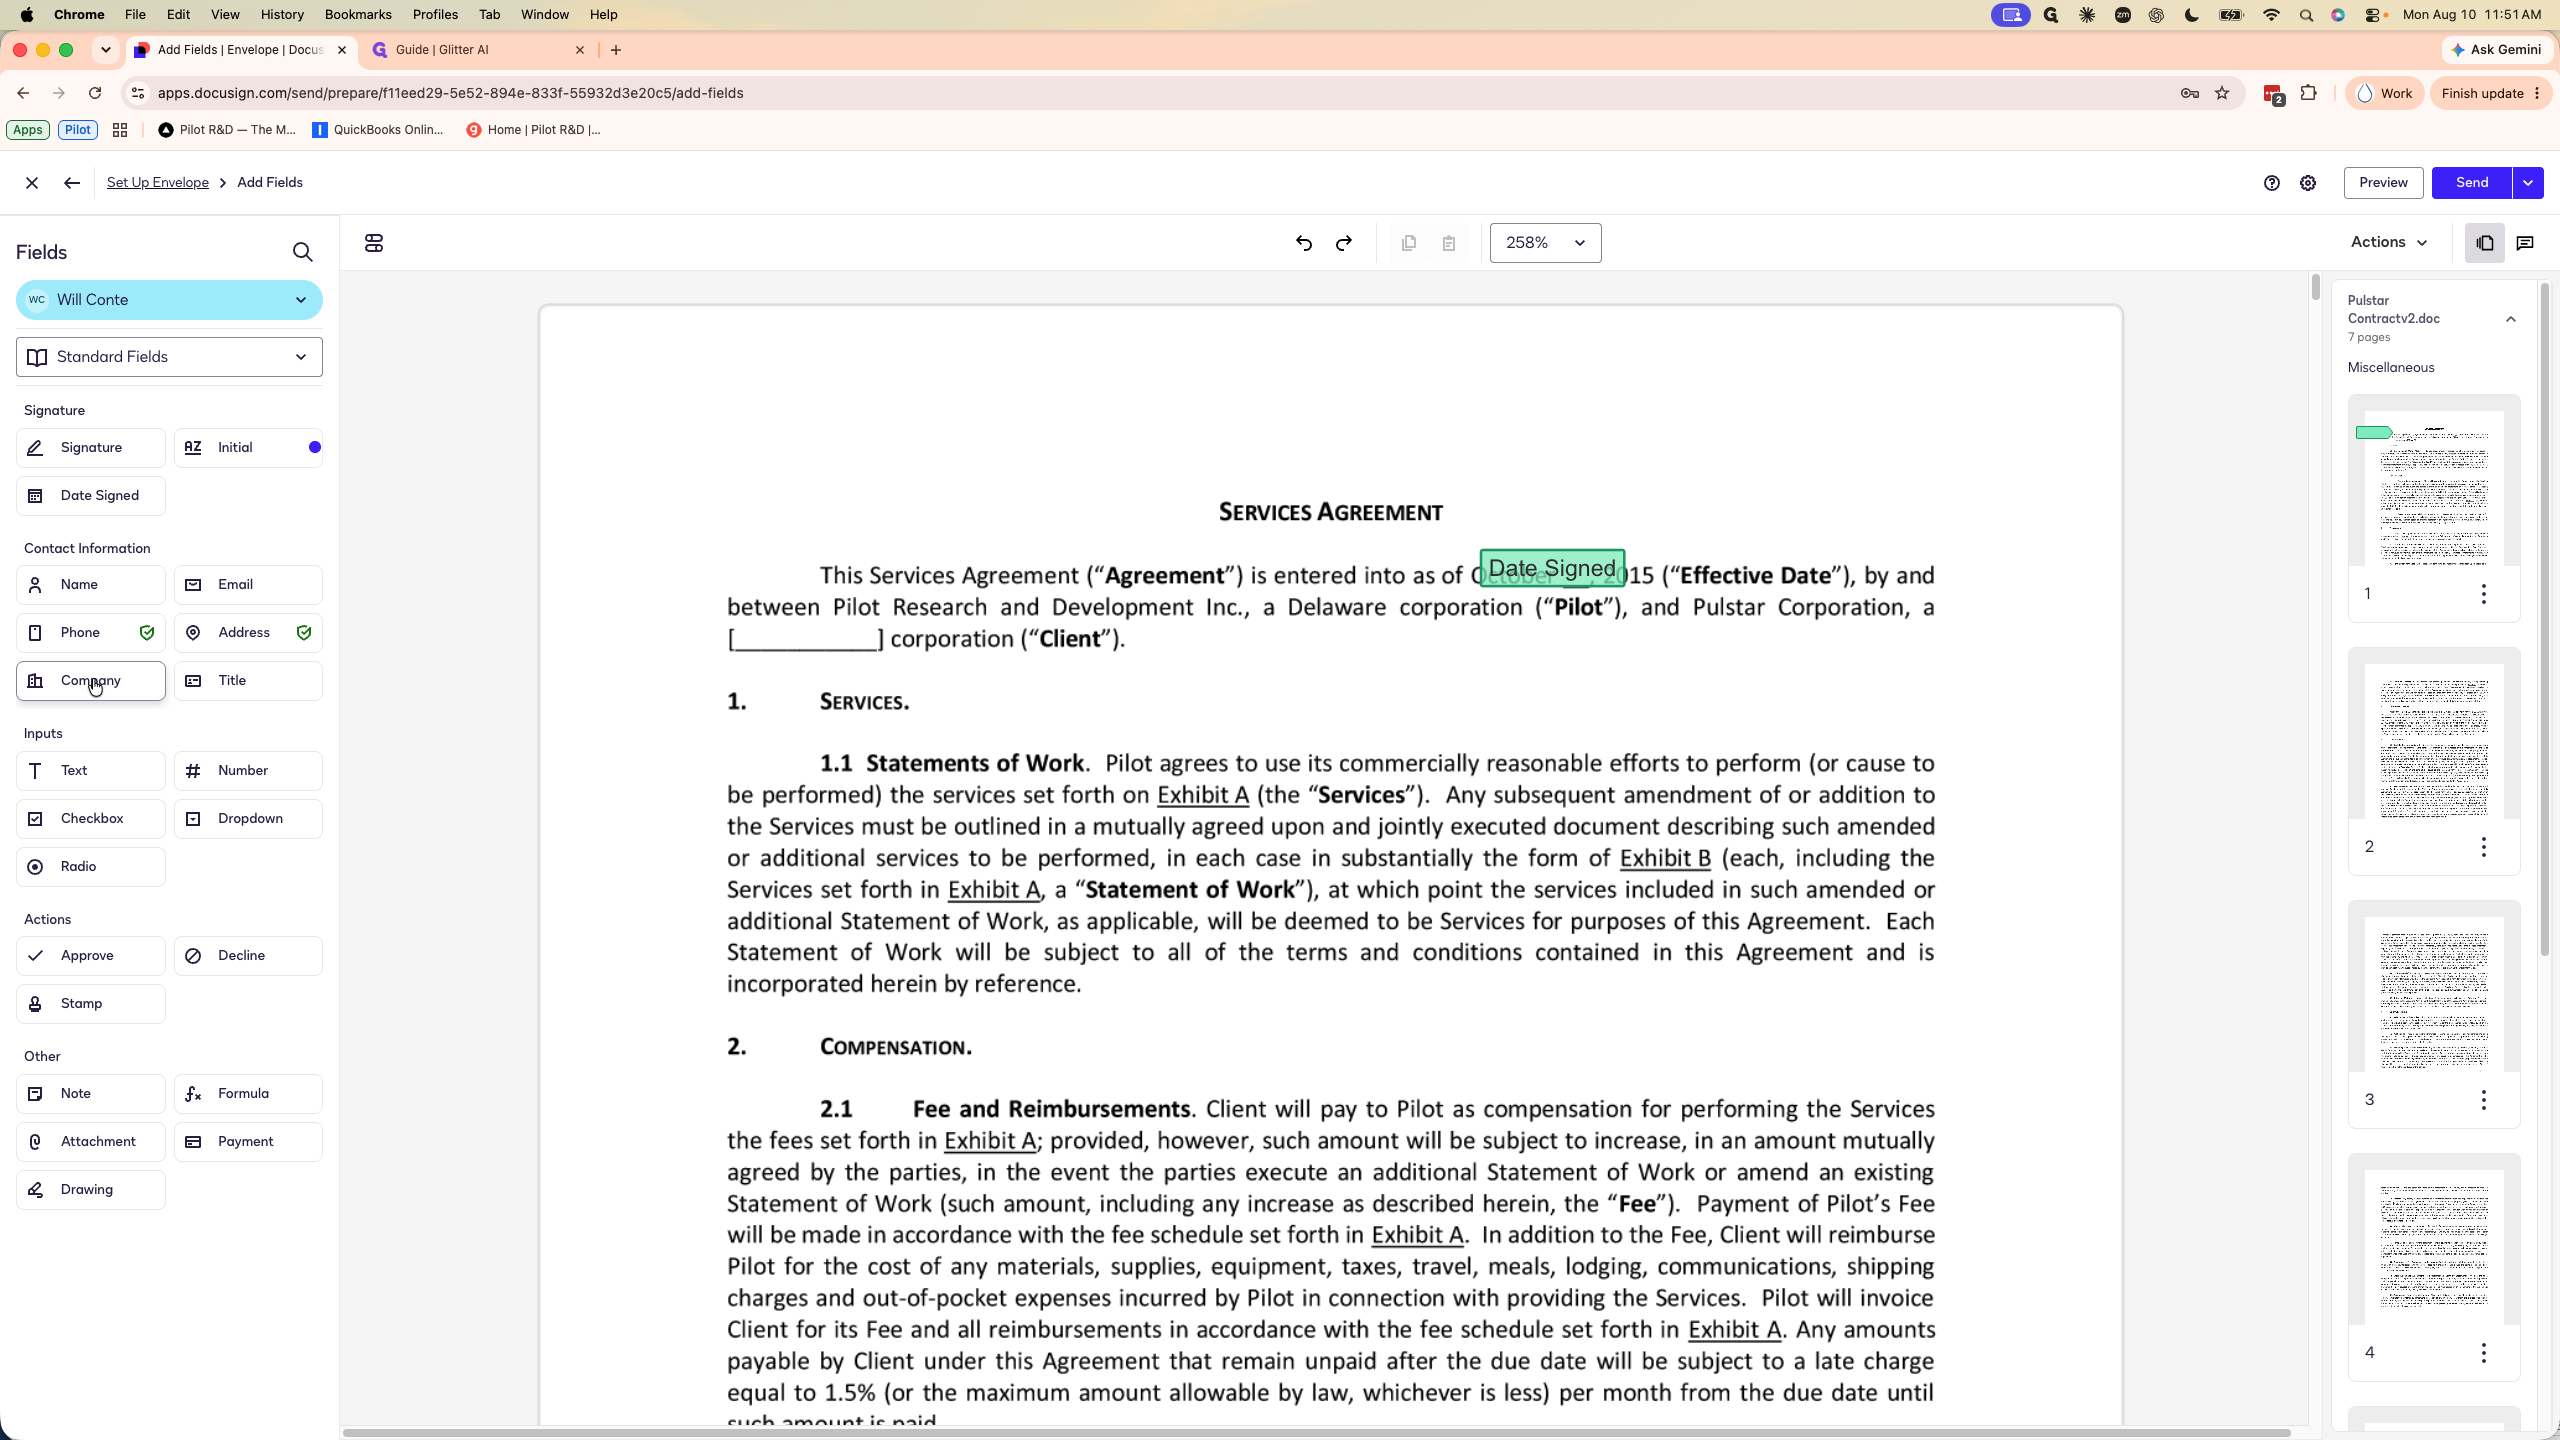This screenshot has height=1440, width=2560.
Task: Open QuickBooks Online bookmark
Action: [x=378, y=130]
